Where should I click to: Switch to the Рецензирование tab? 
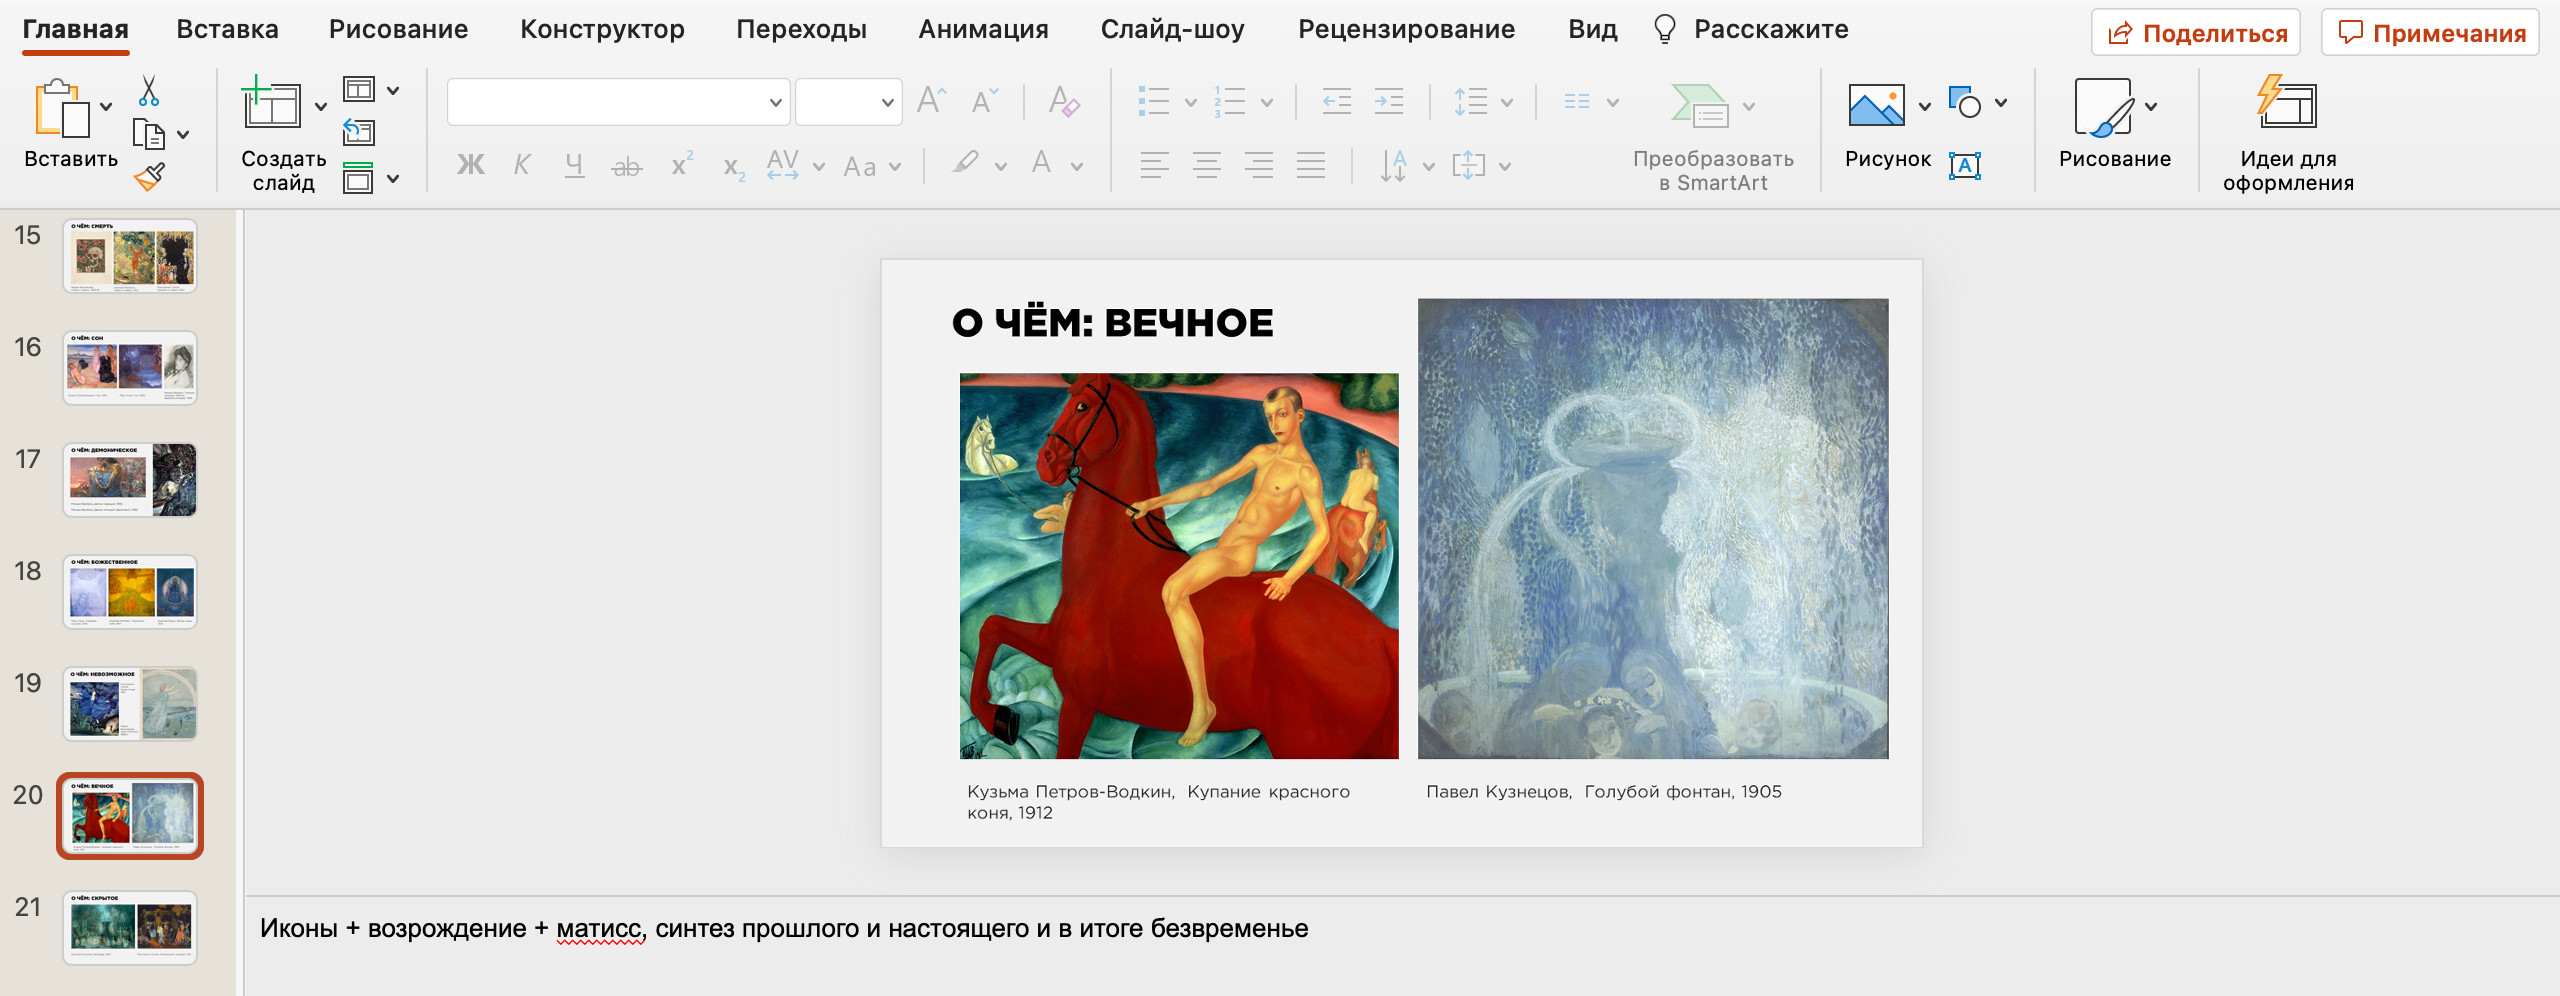pyautogui.click(x=1406, y=29)
